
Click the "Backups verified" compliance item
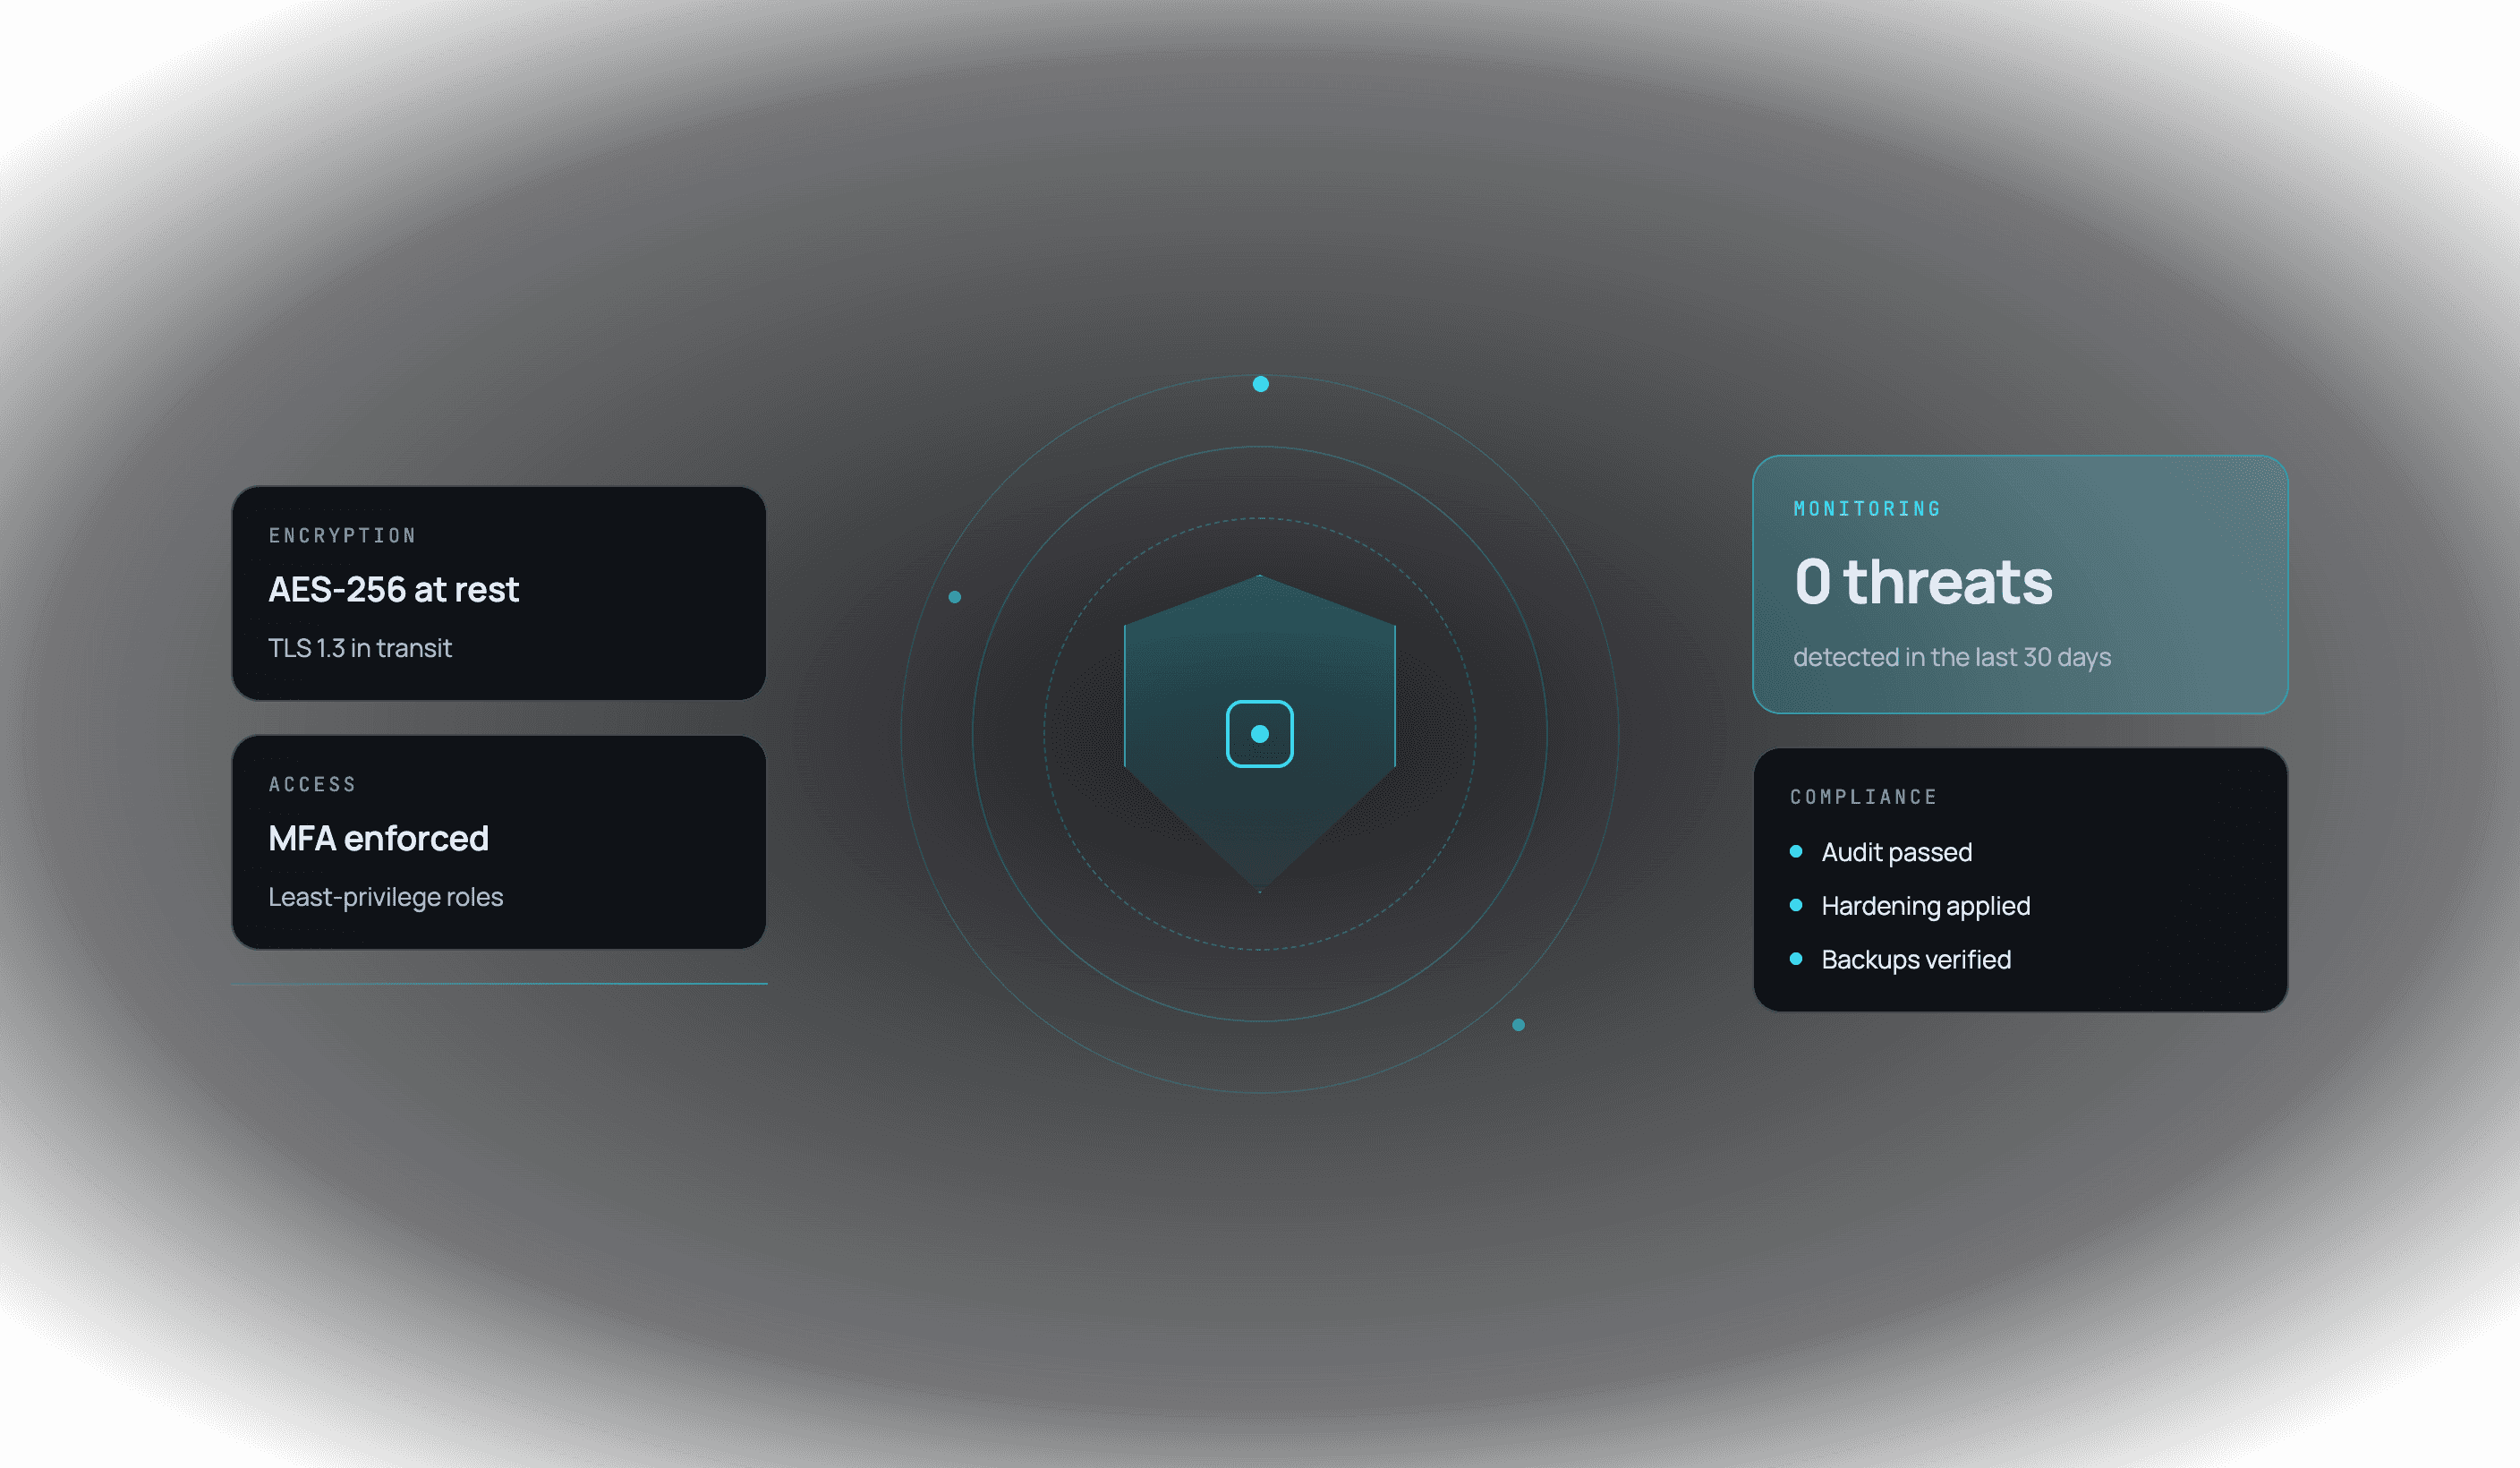point(1916,960)
